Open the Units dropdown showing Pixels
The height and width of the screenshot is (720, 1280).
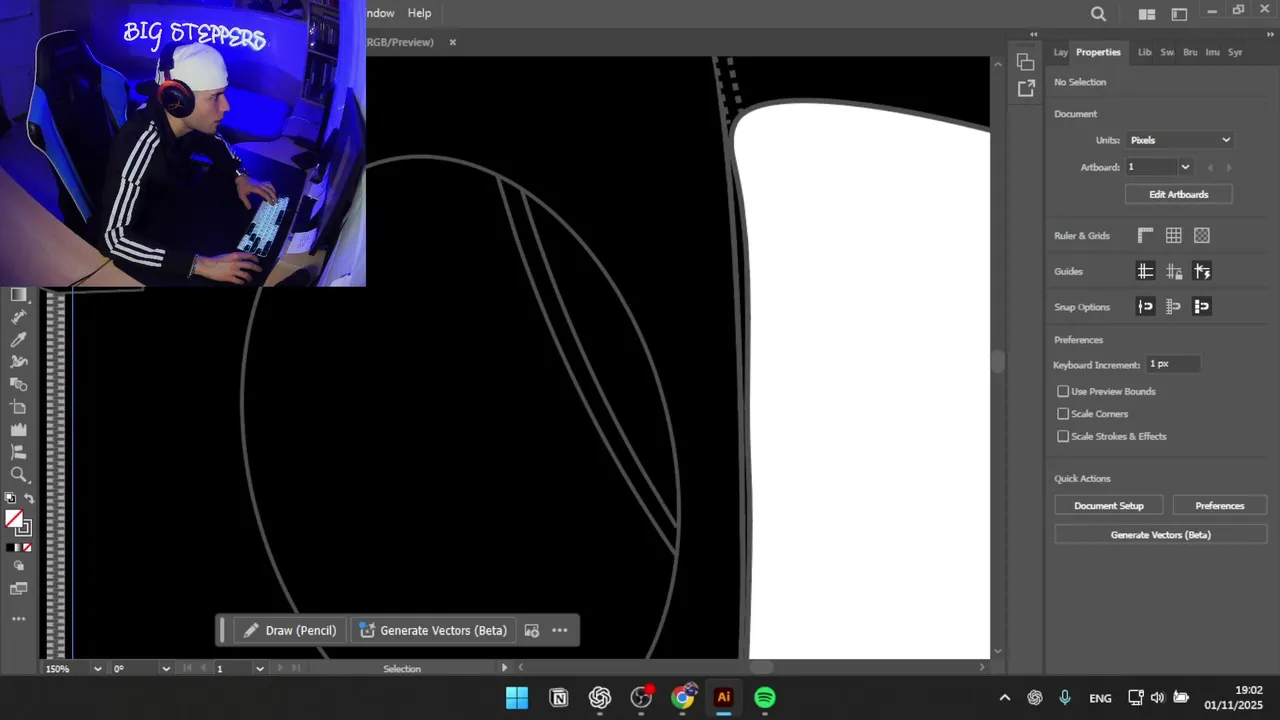coord(1180,140)
